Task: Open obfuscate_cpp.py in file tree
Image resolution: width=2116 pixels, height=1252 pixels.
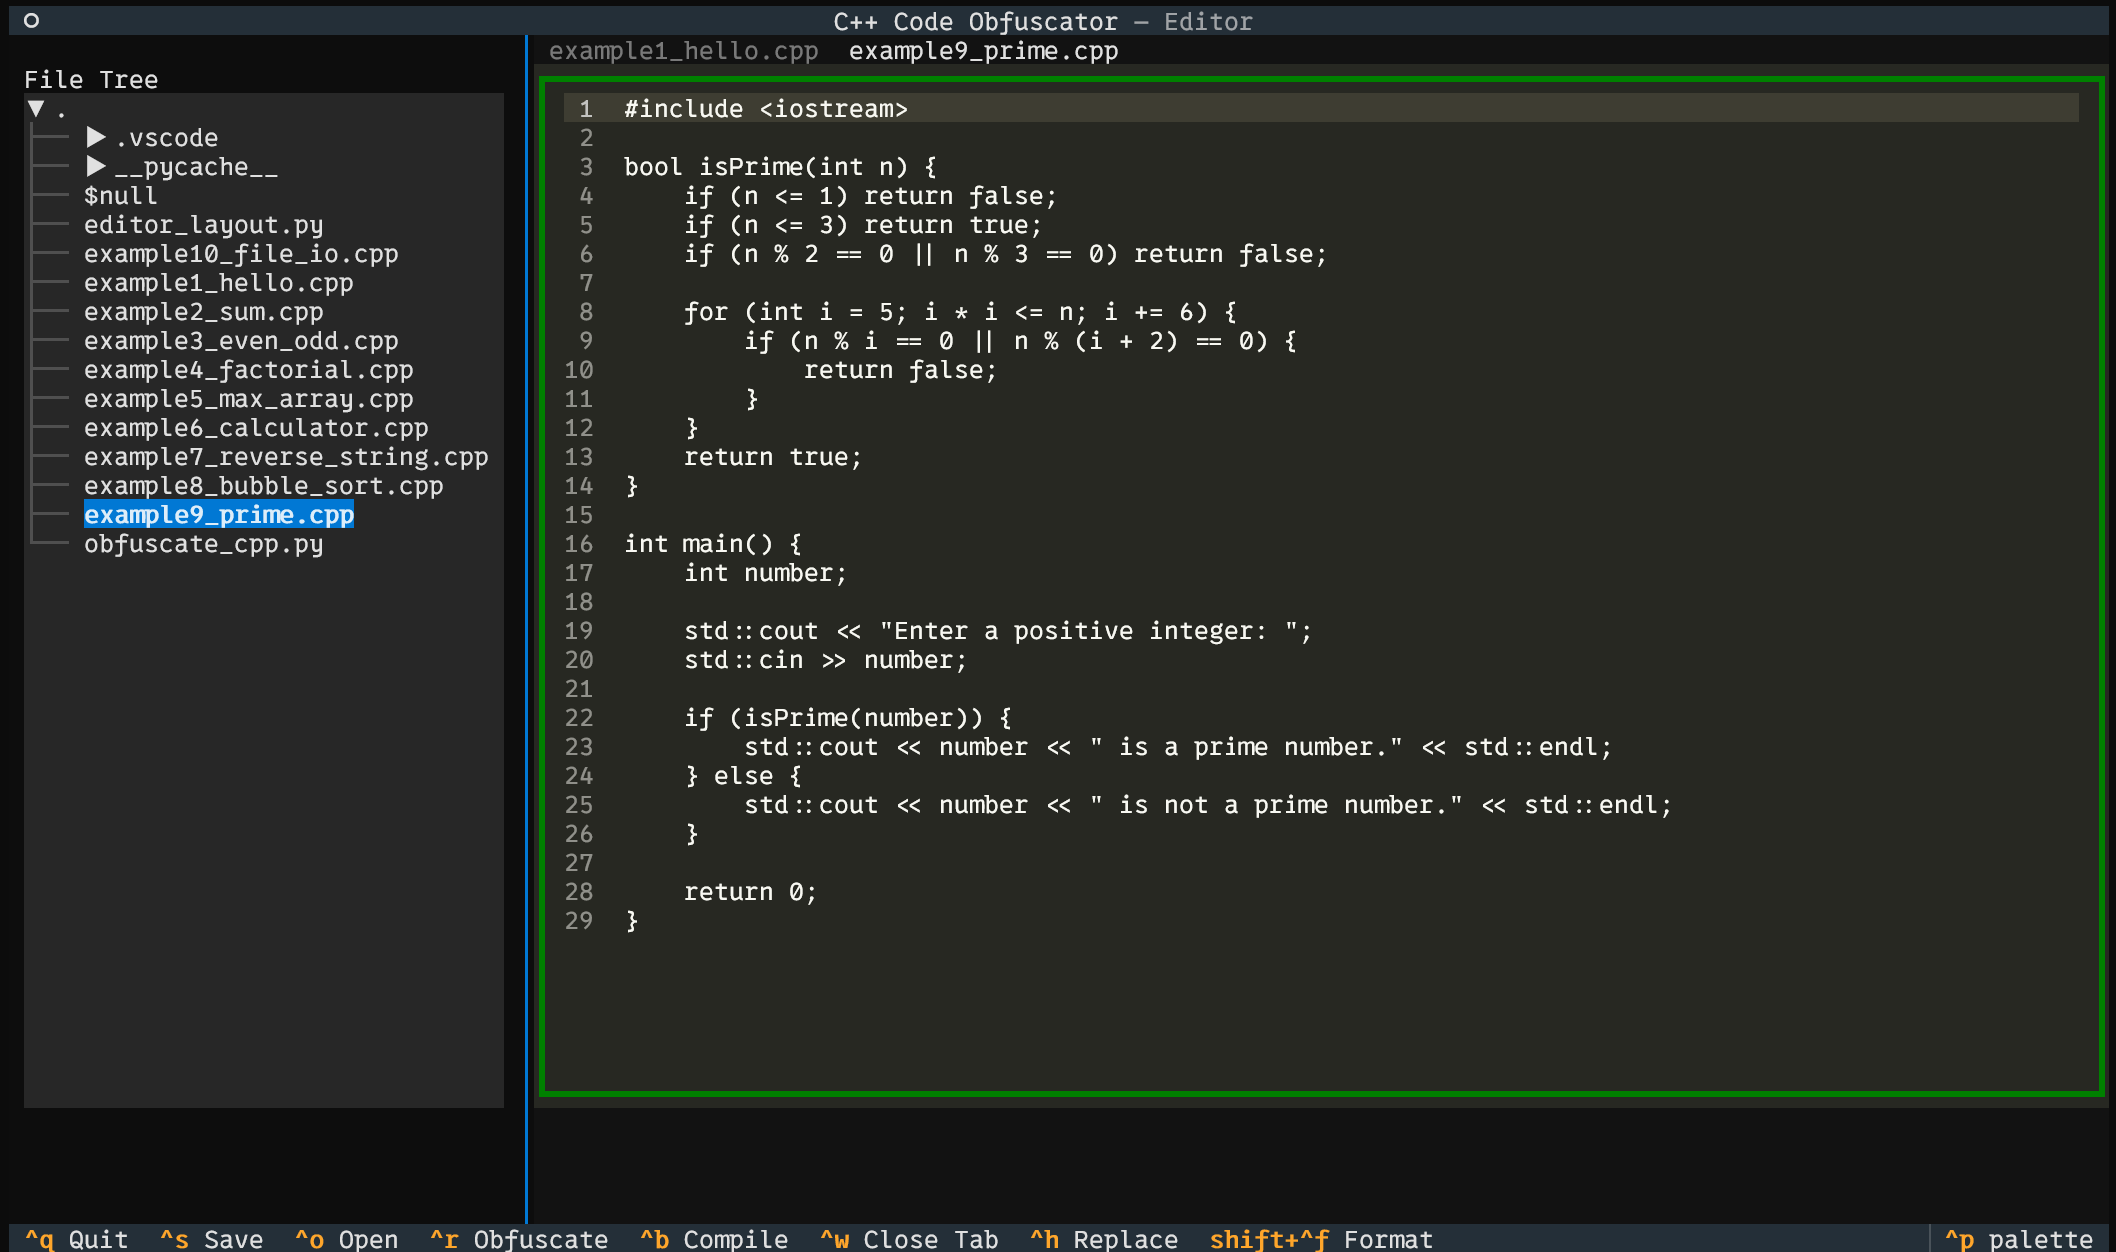Action: point(203,544)
